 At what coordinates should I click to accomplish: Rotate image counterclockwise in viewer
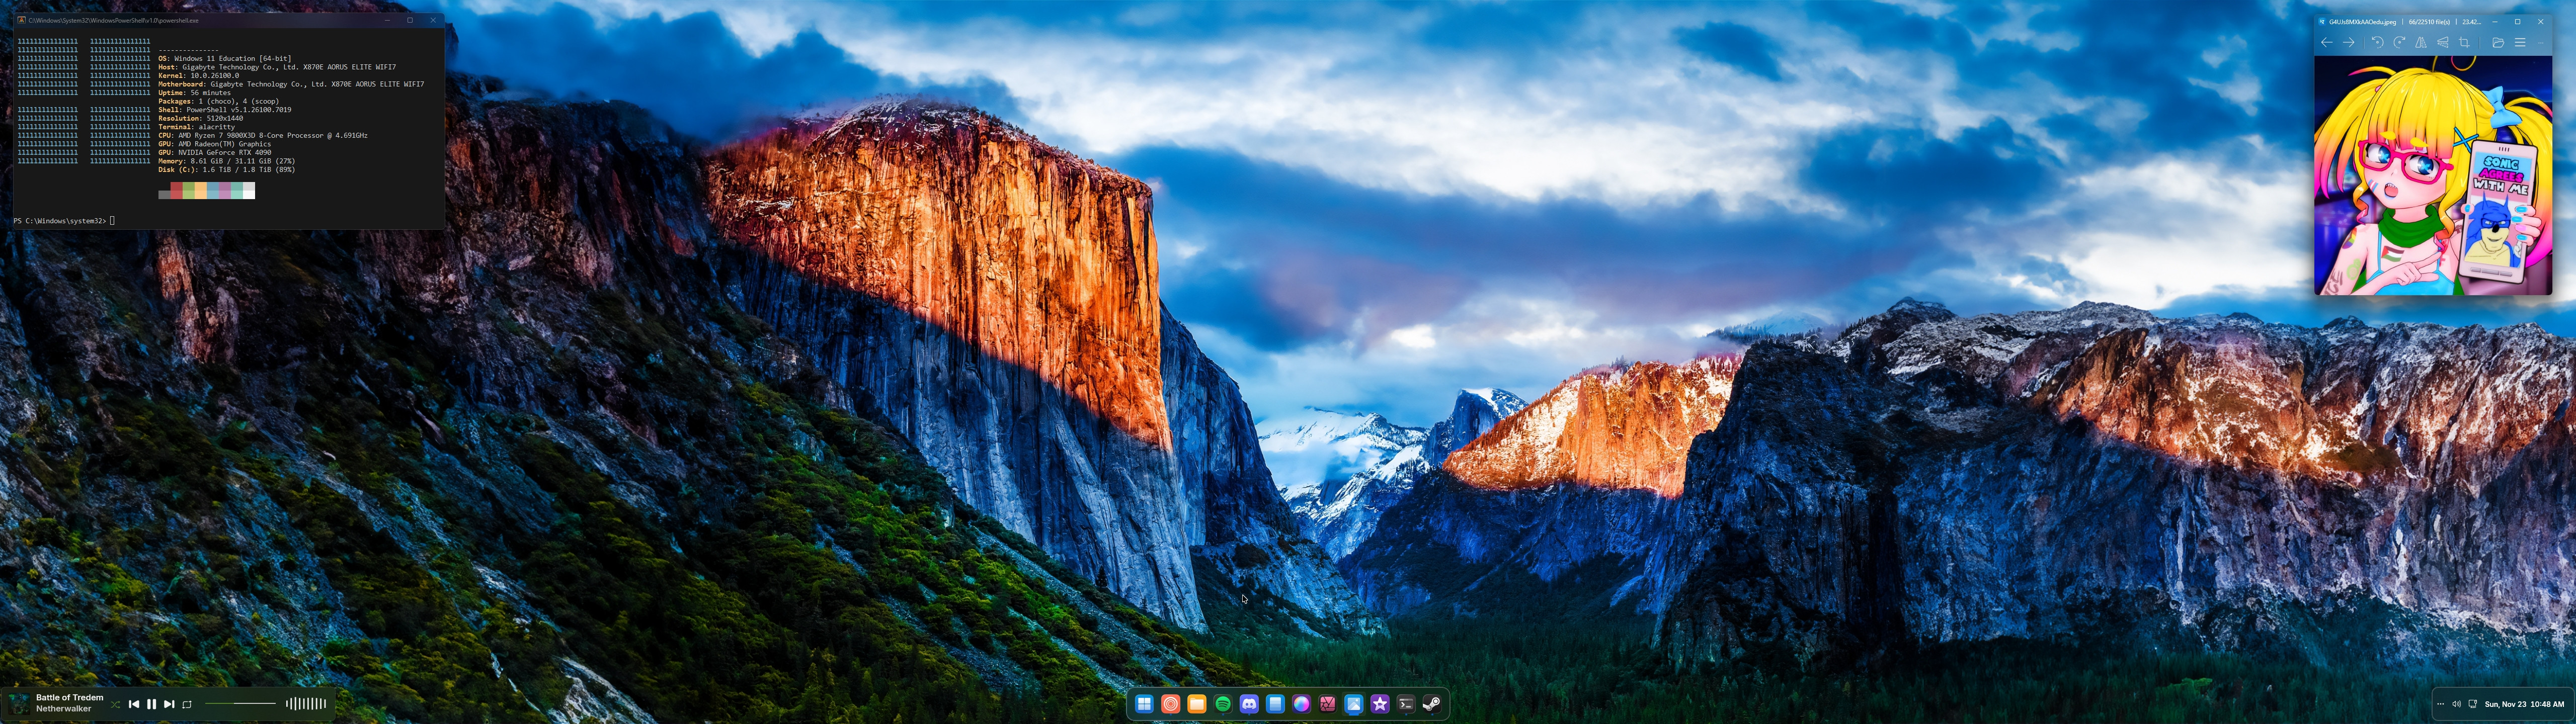(2377, 42)
